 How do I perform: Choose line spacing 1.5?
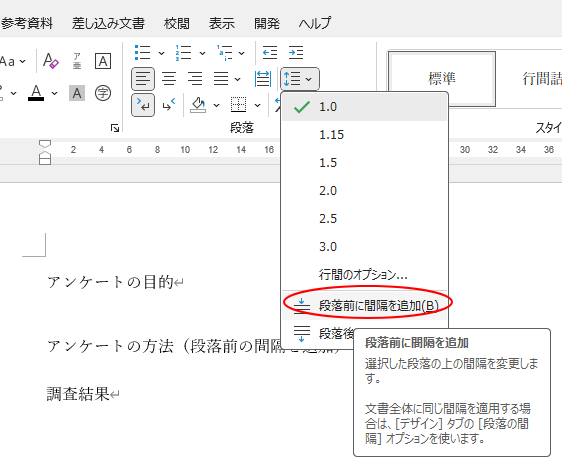coord(365,163)
